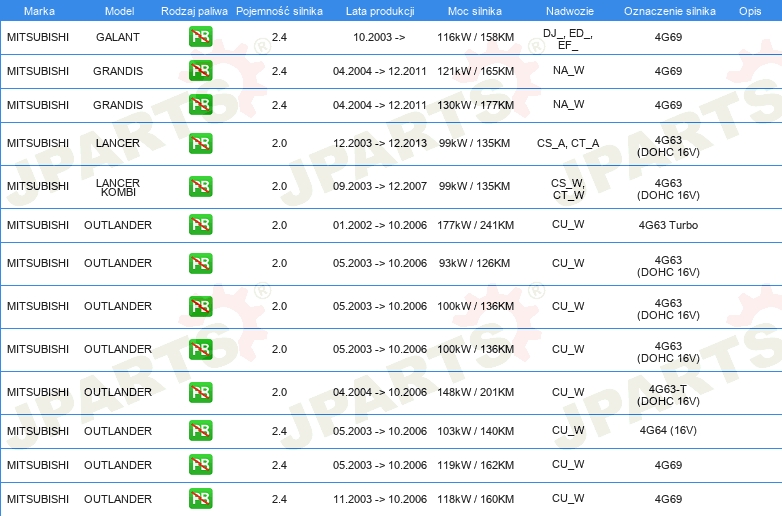
Task: Click the '12.2003 -> 12.2013' date cell
Action: point(380,143)
